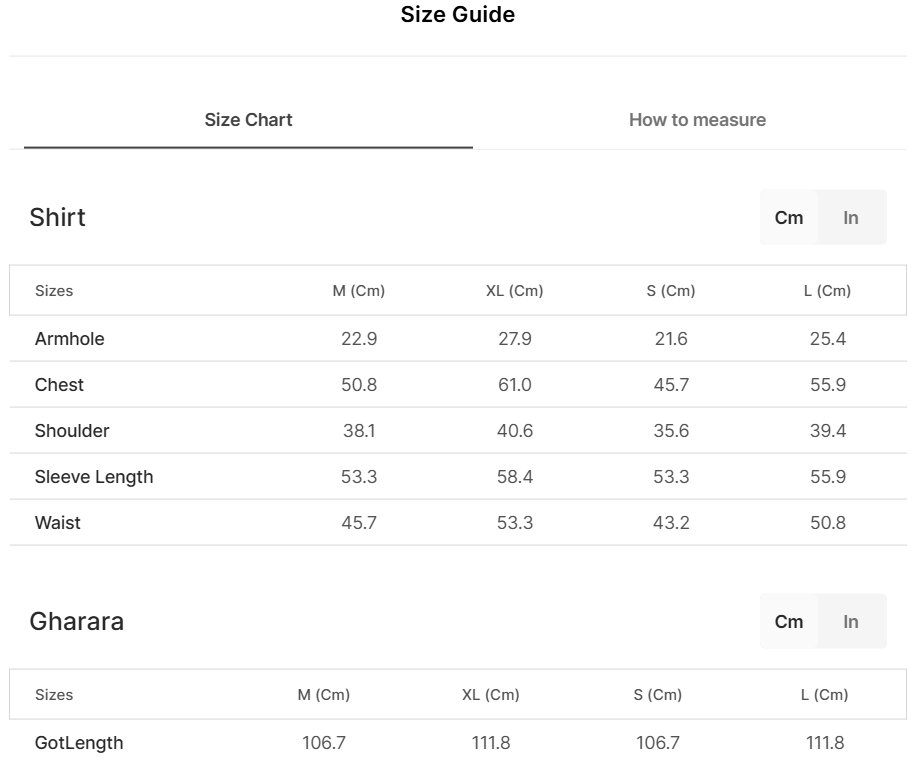Image resolution: width=913 pixels, height=762 pixels.
Task: Select Cm unit for Shirt table
Action: pyautogui.click(x=789, y=218)
